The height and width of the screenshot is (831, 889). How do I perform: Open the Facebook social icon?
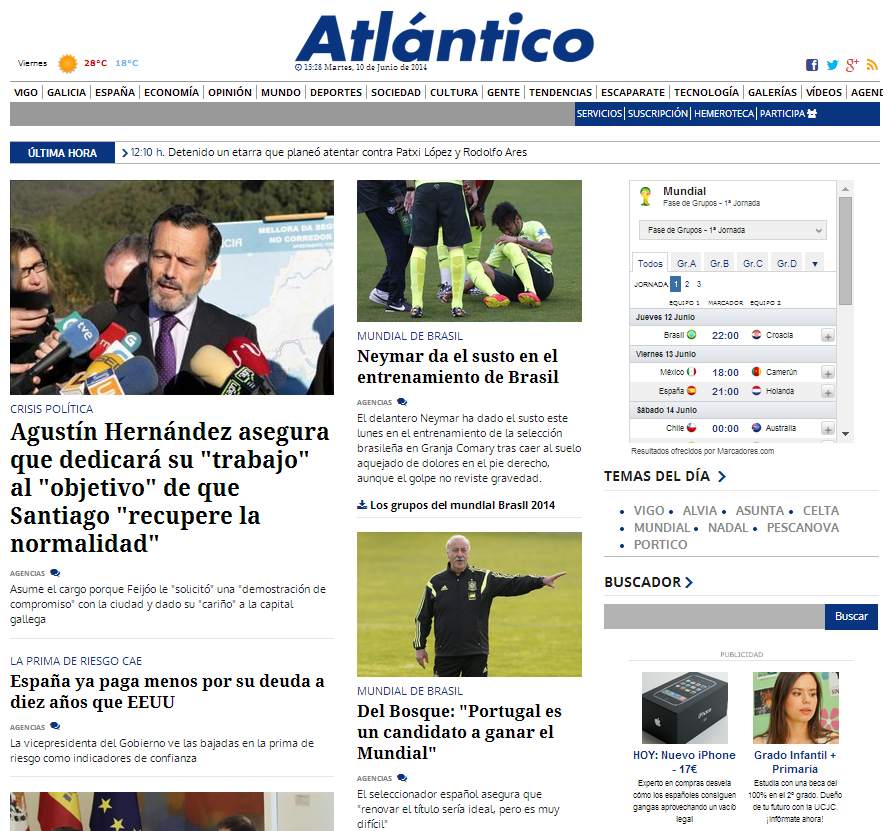coord(812,65)
